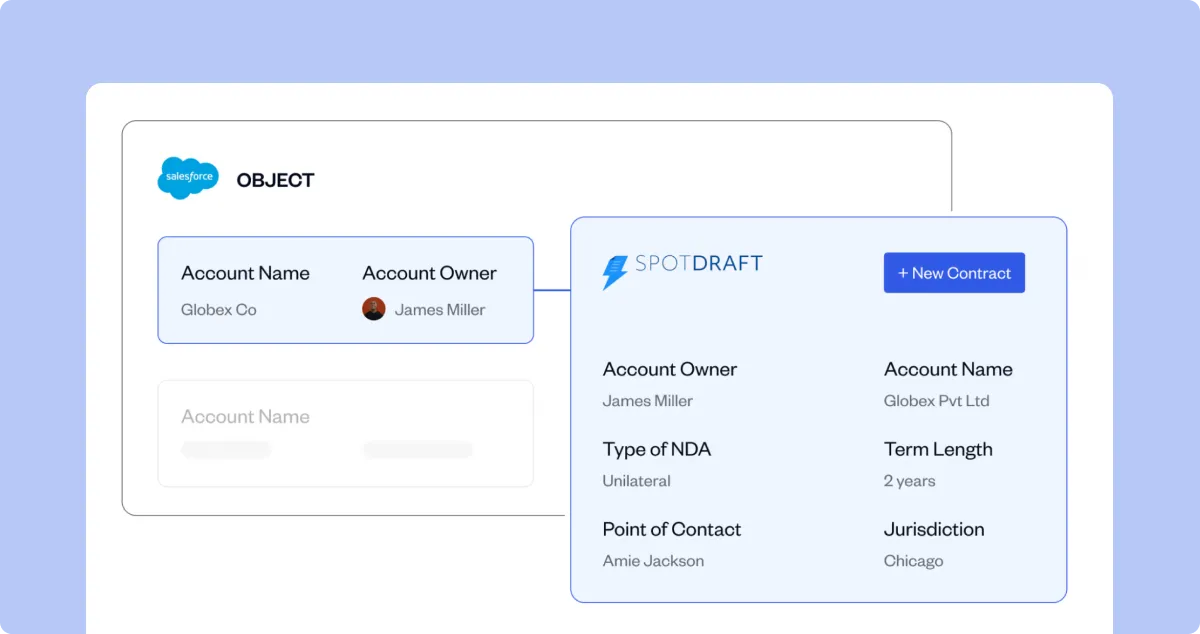1200x634 pixels.
Task: Select the OBJECT heading beside Salesforce logo
Action: tap(275, 180)
